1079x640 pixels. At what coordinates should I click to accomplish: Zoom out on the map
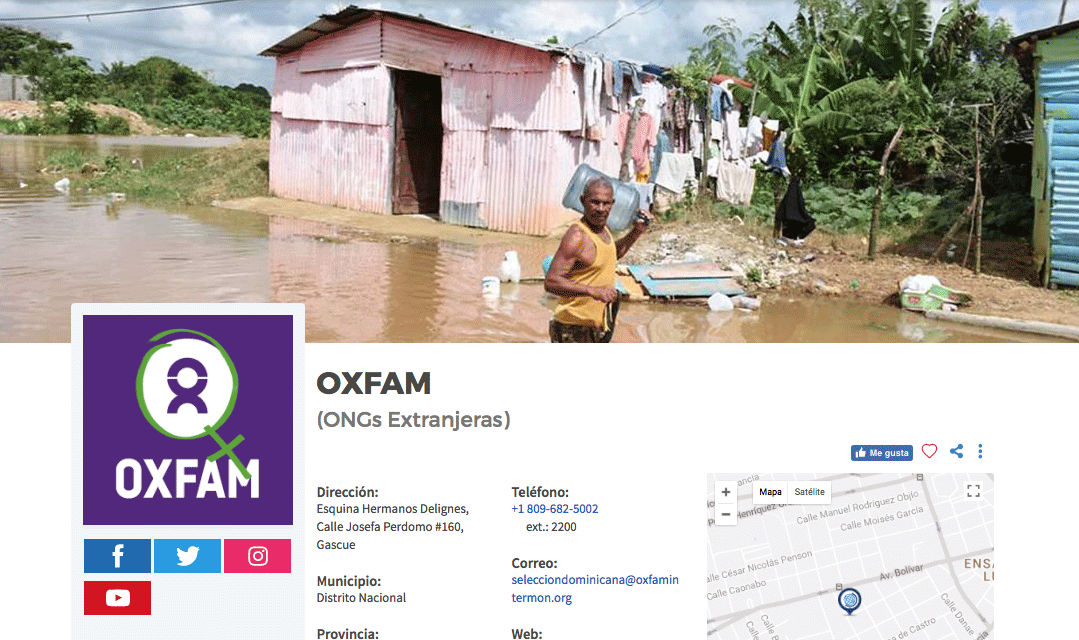point(725,515)
